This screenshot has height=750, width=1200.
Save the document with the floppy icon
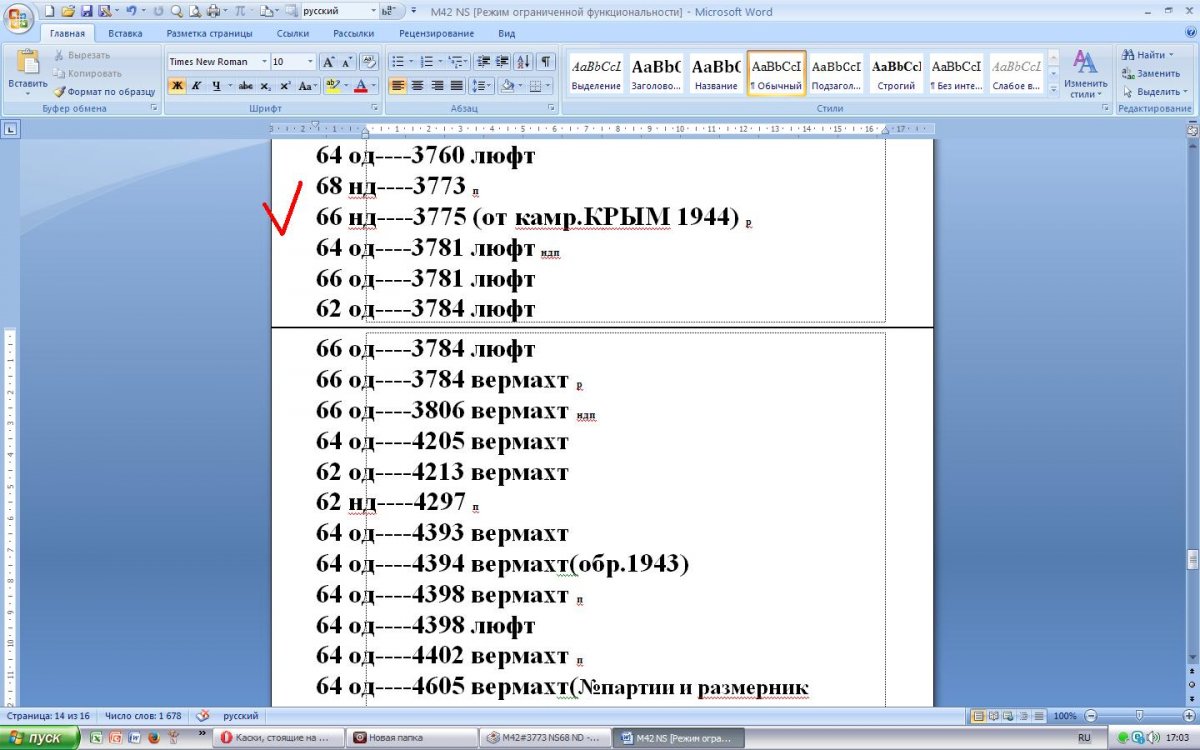click(x=86, y=11)
